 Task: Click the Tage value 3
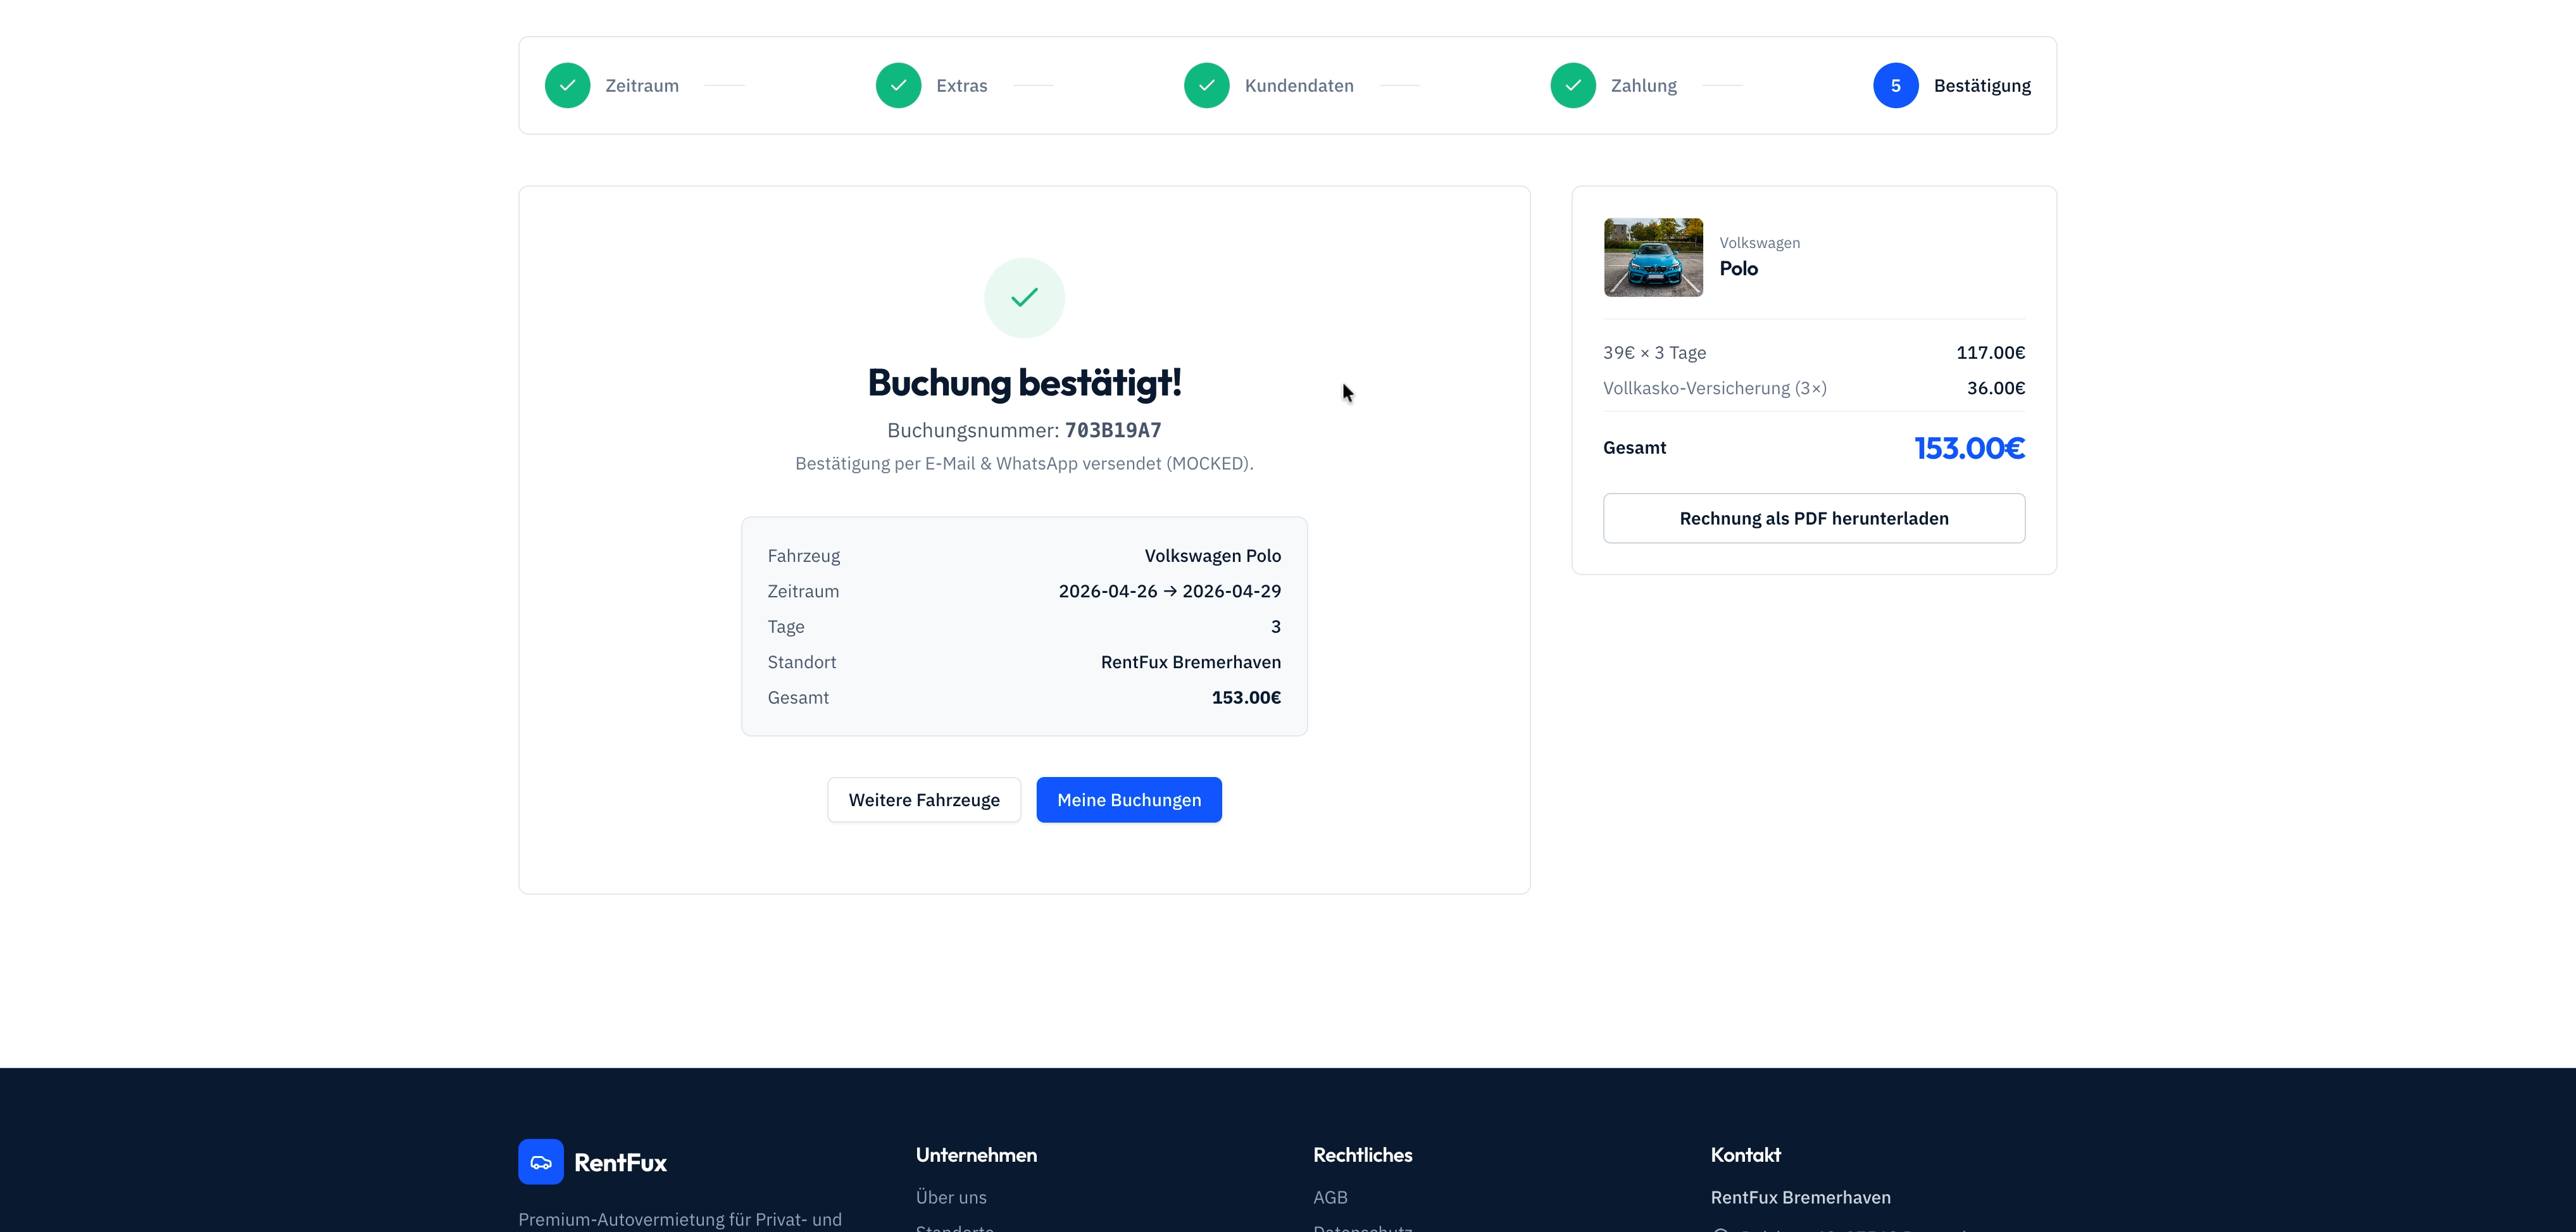(x=1275, y=626)
